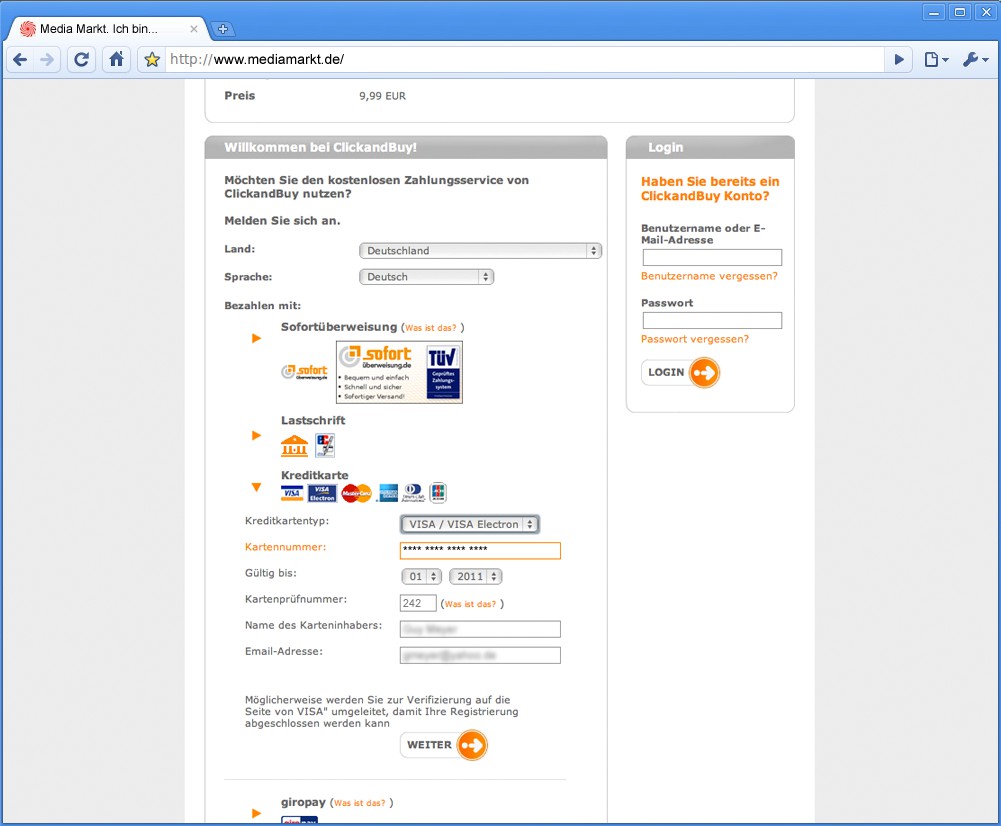Click the Go arrow beside the address bar
This screenshot has width=1001, height=826.
point(899,60)
